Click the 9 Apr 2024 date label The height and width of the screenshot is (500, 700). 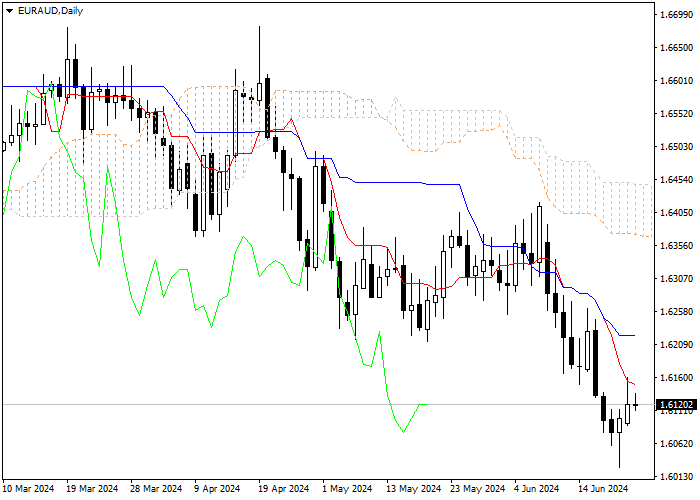point(217,489)
